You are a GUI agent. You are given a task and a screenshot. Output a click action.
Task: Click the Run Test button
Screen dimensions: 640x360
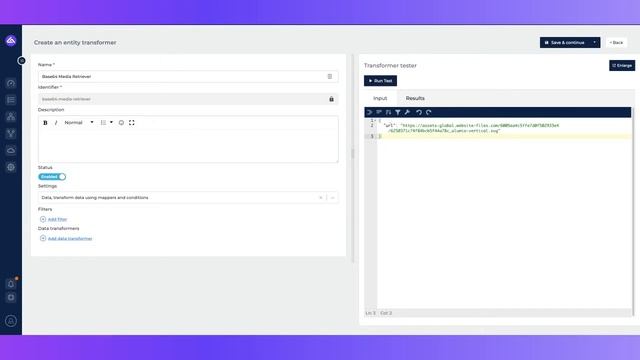[x=380, y=81]
